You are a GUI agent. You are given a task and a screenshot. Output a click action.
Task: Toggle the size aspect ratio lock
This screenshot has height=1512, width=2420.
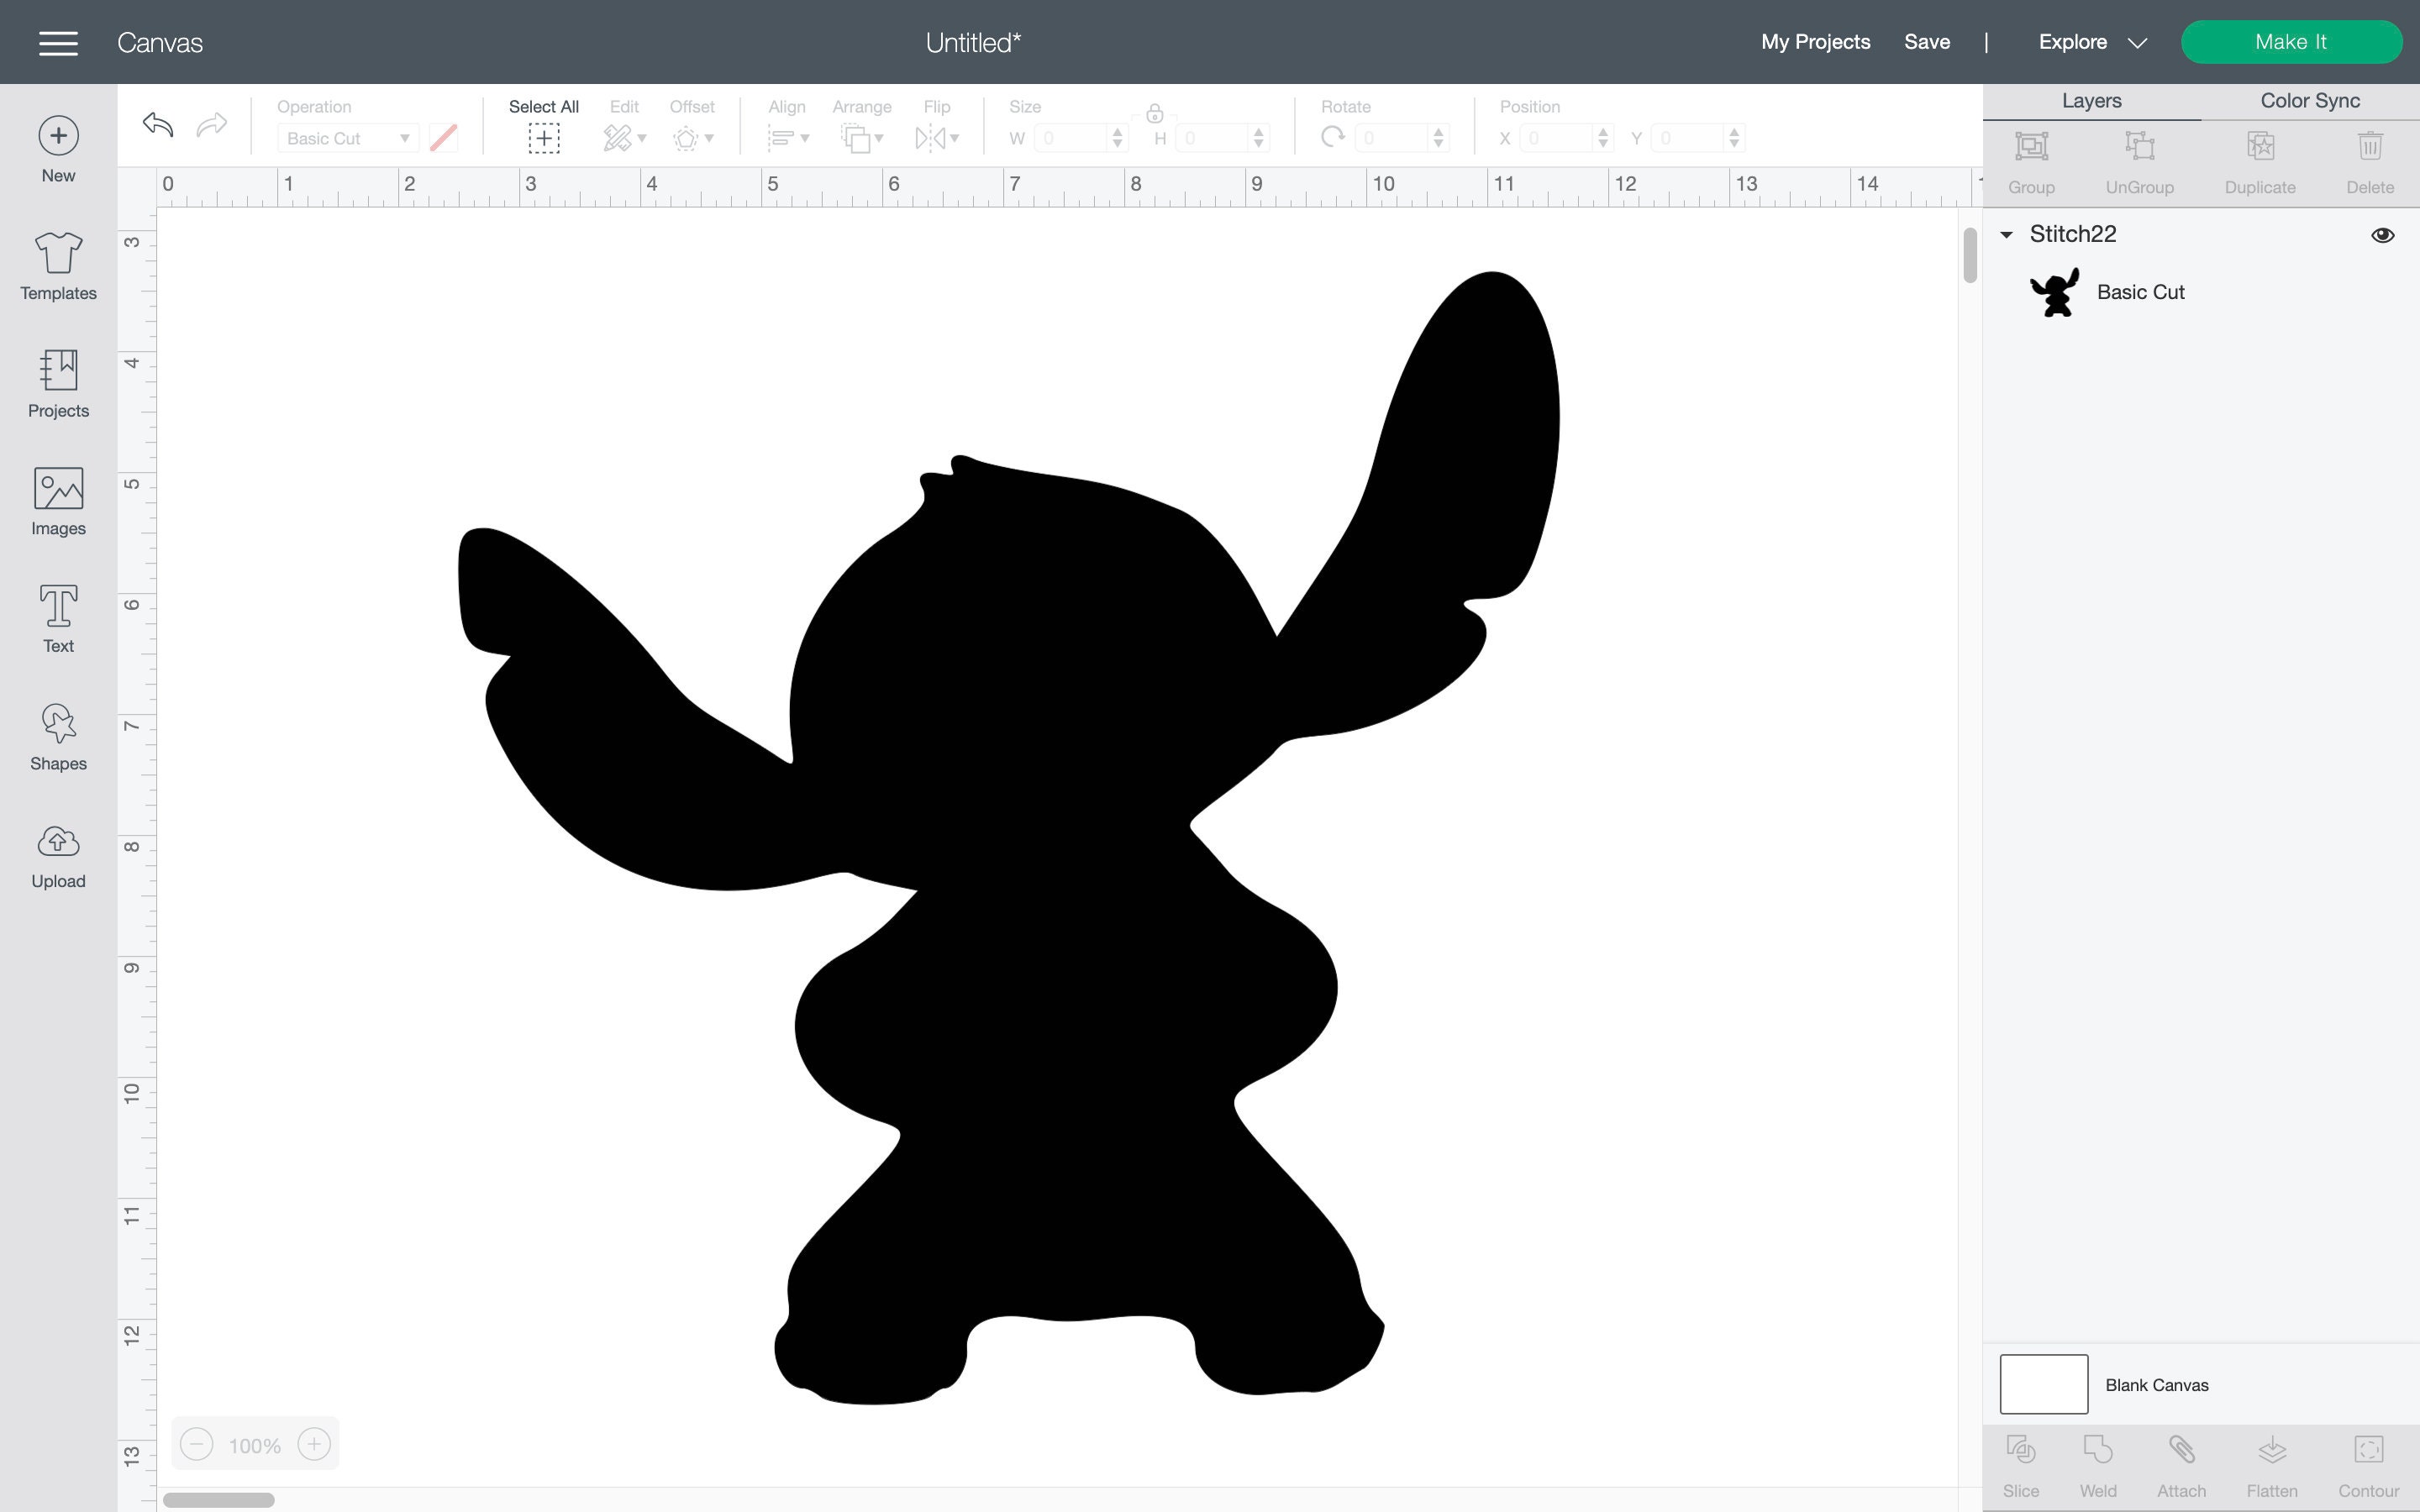[1155, 113]
